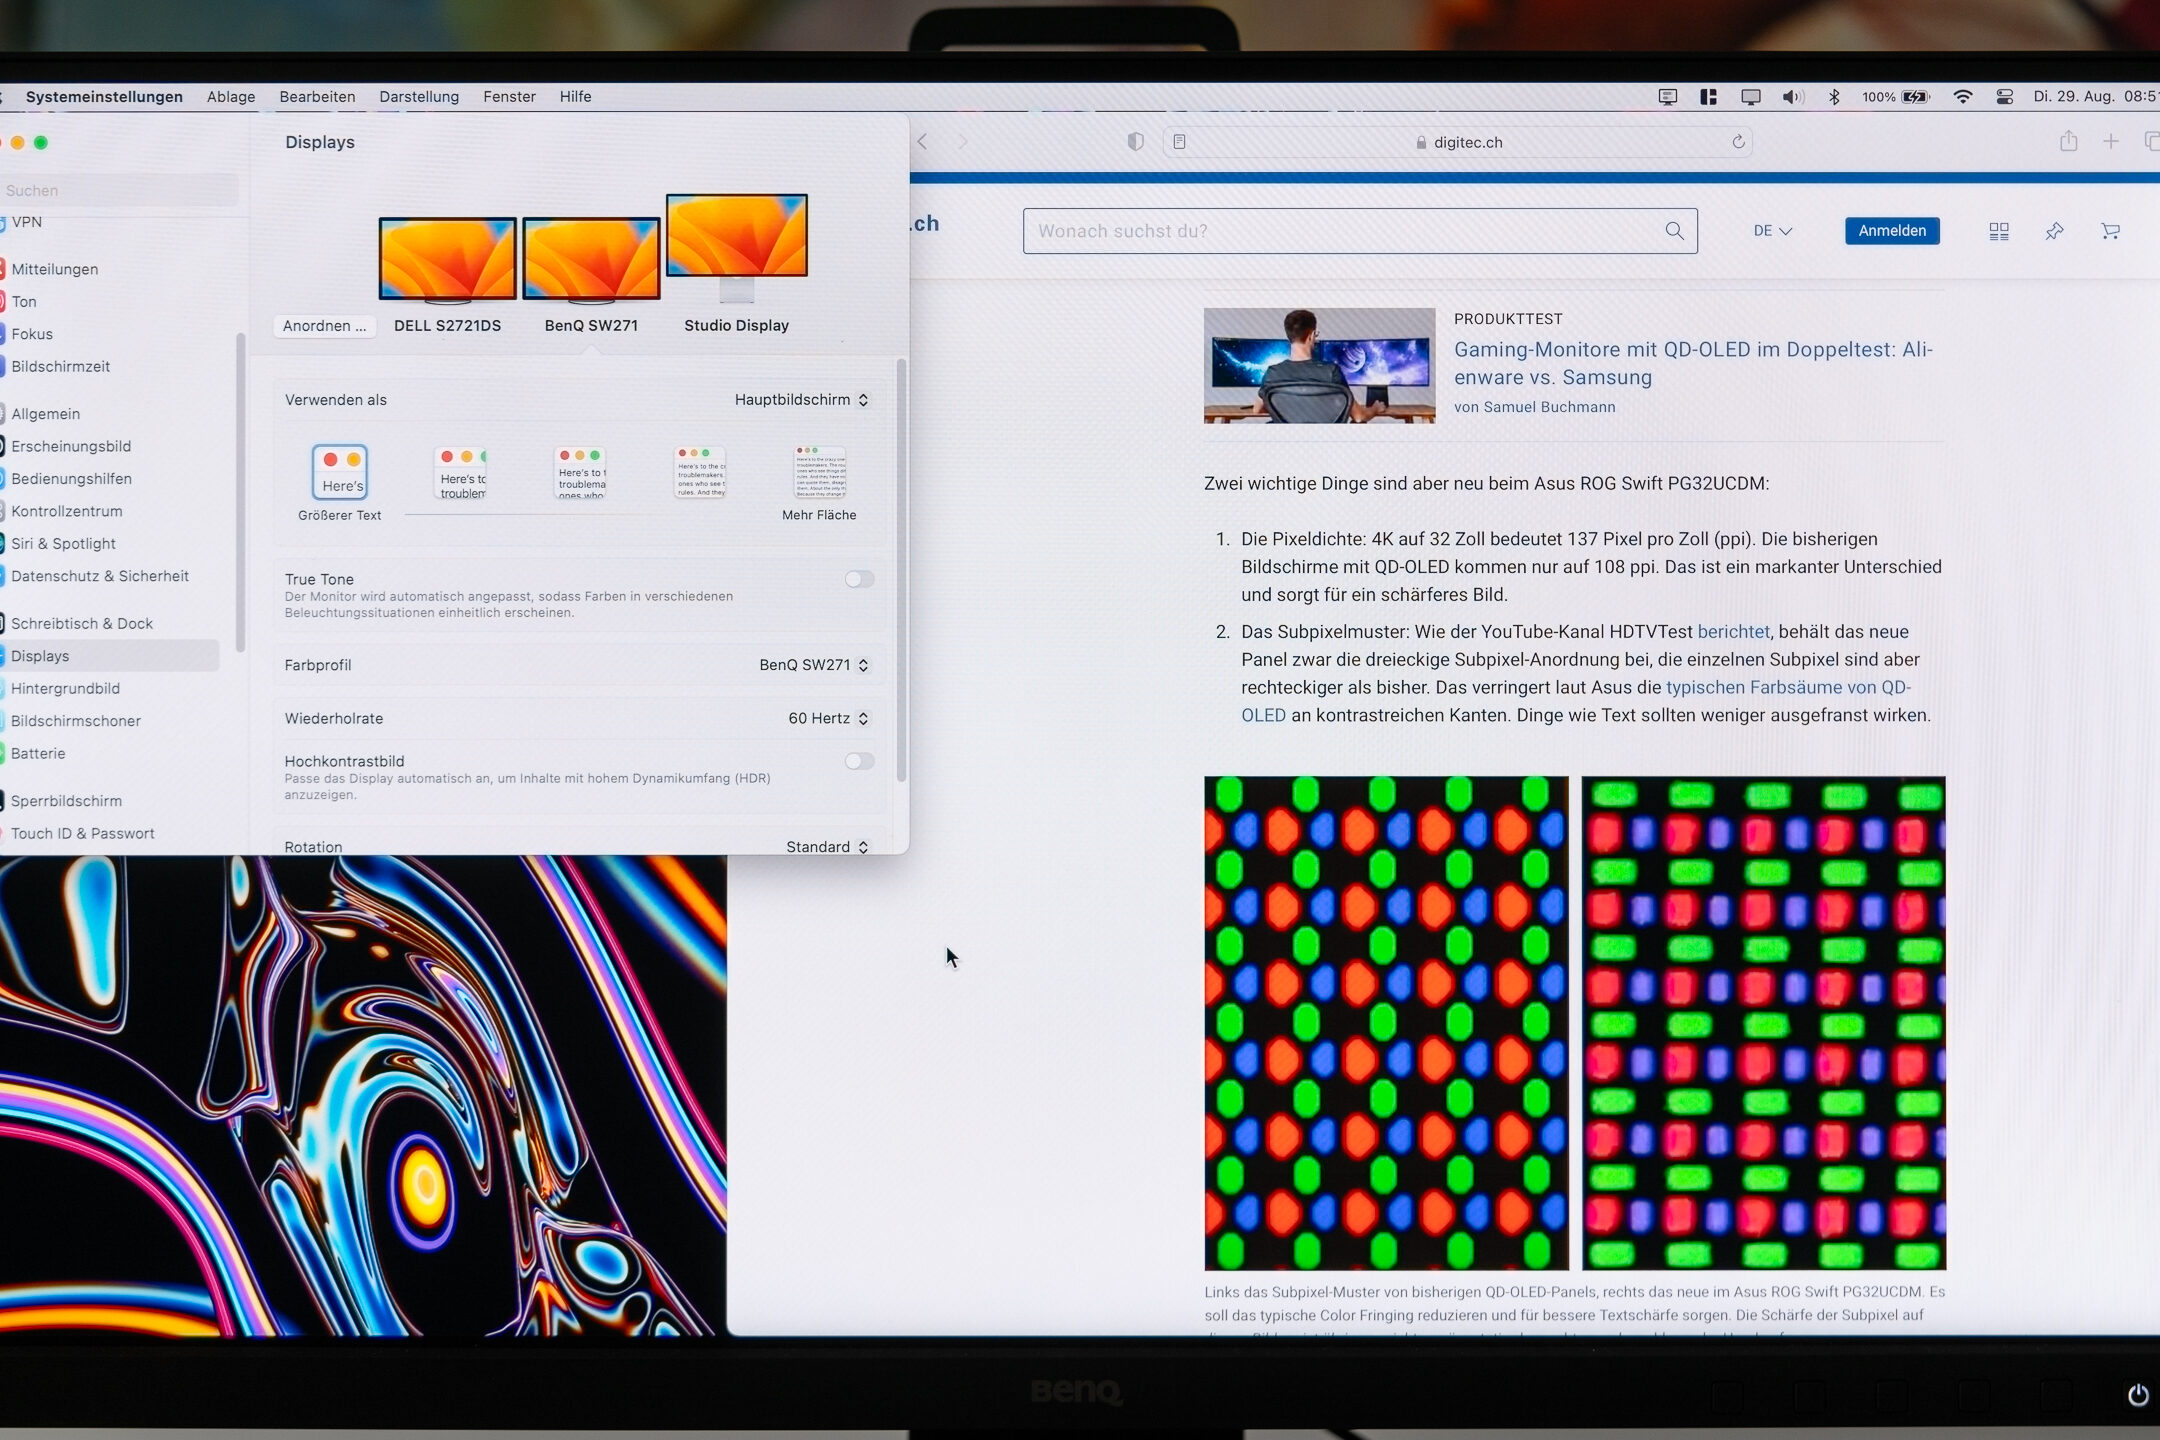Open Erscheinungsbild in the settings sidebar
This screenshot has width=2160, height=1440.
(70, 446)
